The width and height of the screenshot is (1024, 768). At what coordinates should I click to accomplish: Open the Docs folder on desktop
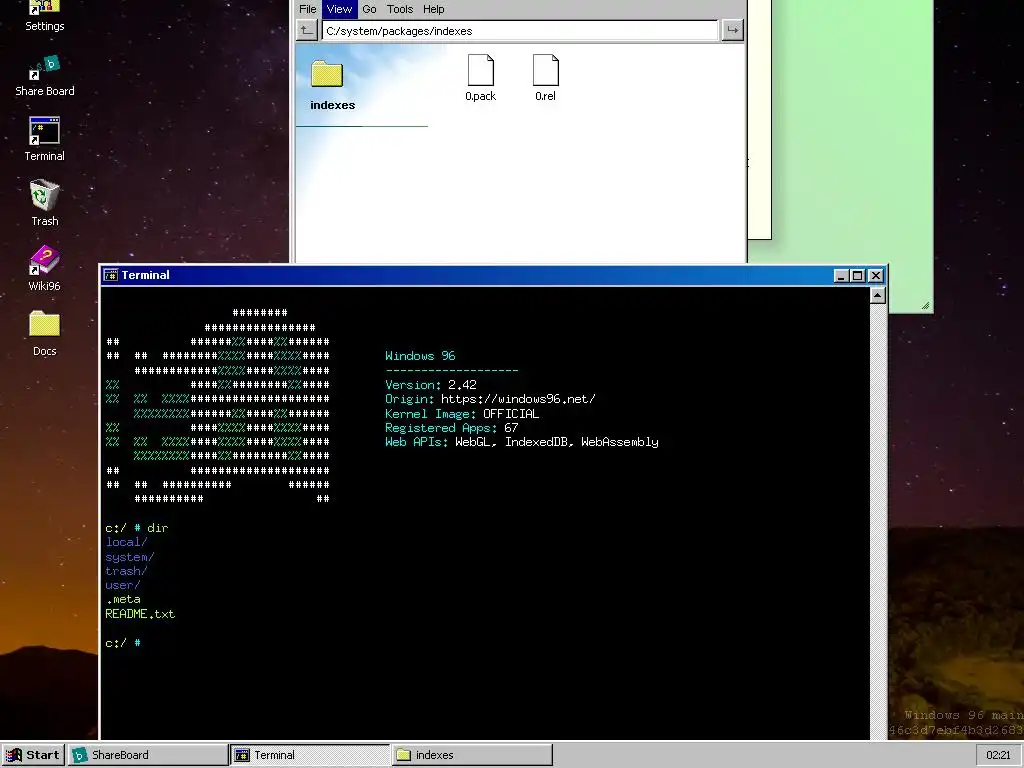[44, 333]
